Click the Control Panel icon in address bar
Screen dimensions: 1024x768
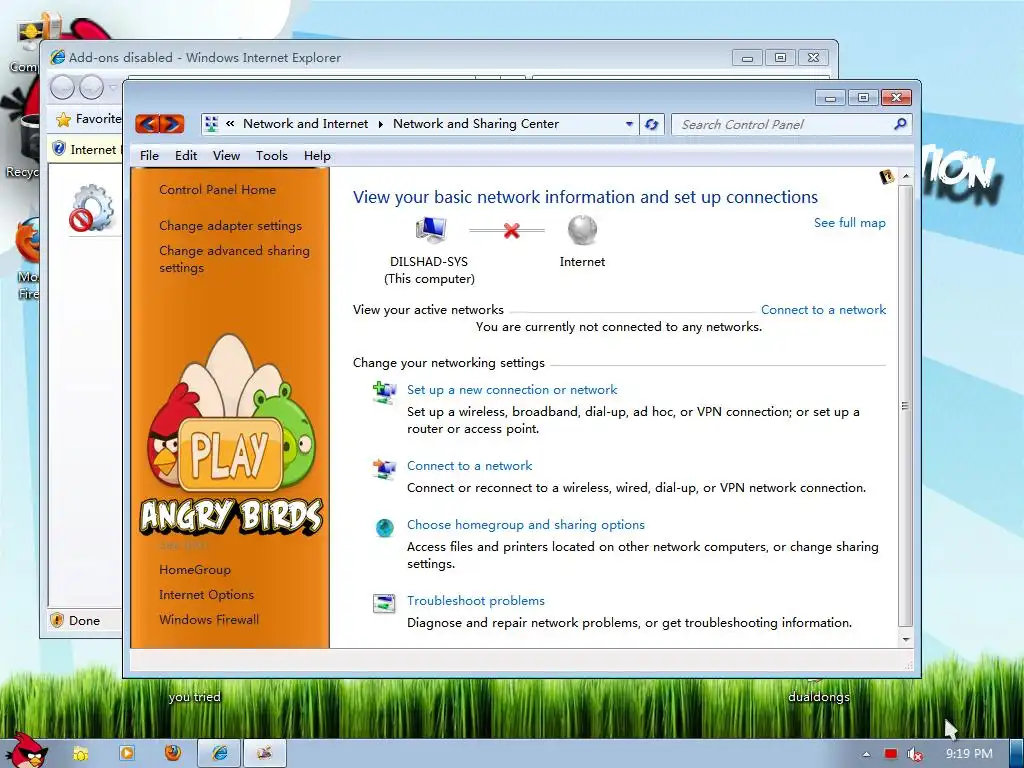[x=211, y=124]
